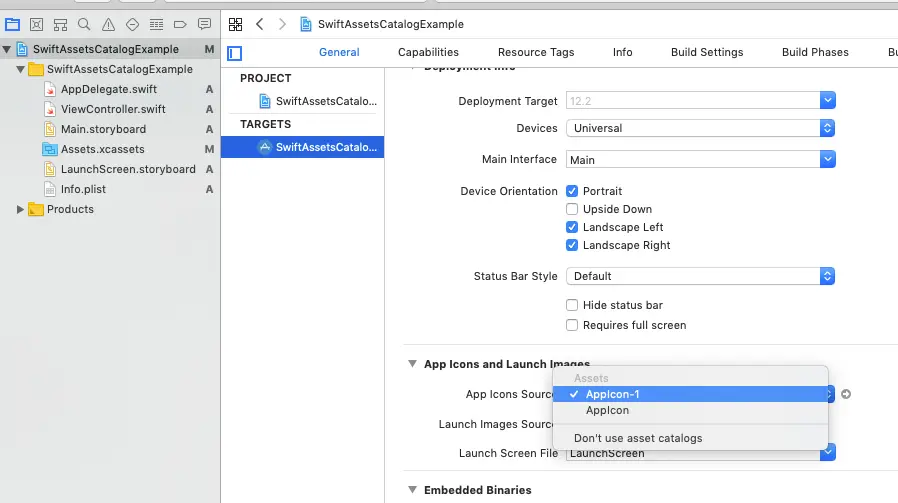
Task: Open the Breakpoint navigator icon
Action: coord(180,25)
